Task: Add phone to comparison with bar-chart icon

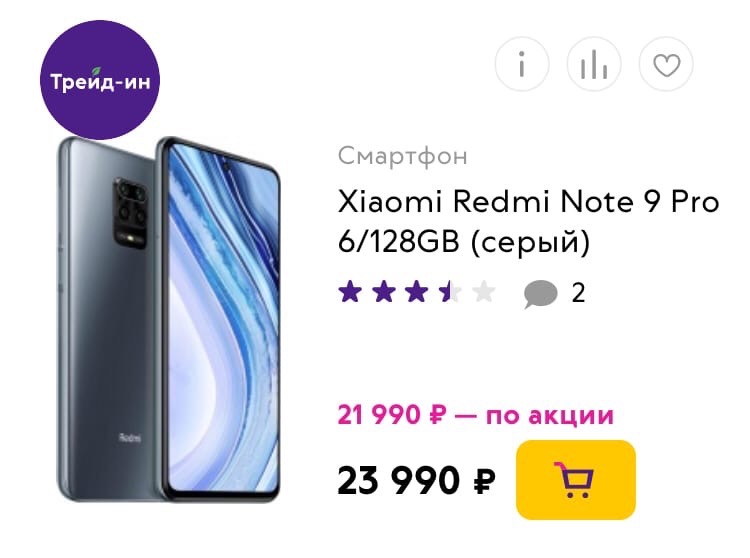Action: coord(594,64)
